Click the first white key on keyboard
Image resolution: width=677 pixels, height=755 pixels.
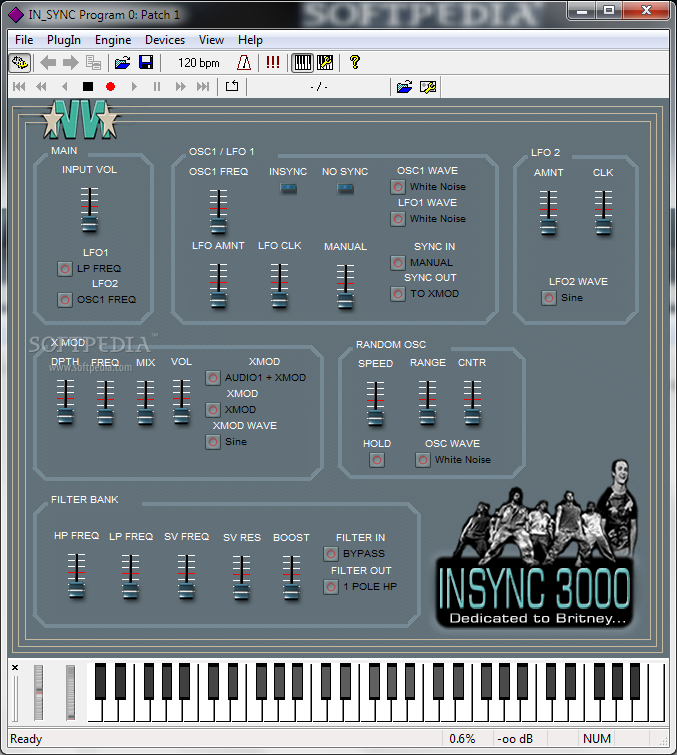[93, 710]
